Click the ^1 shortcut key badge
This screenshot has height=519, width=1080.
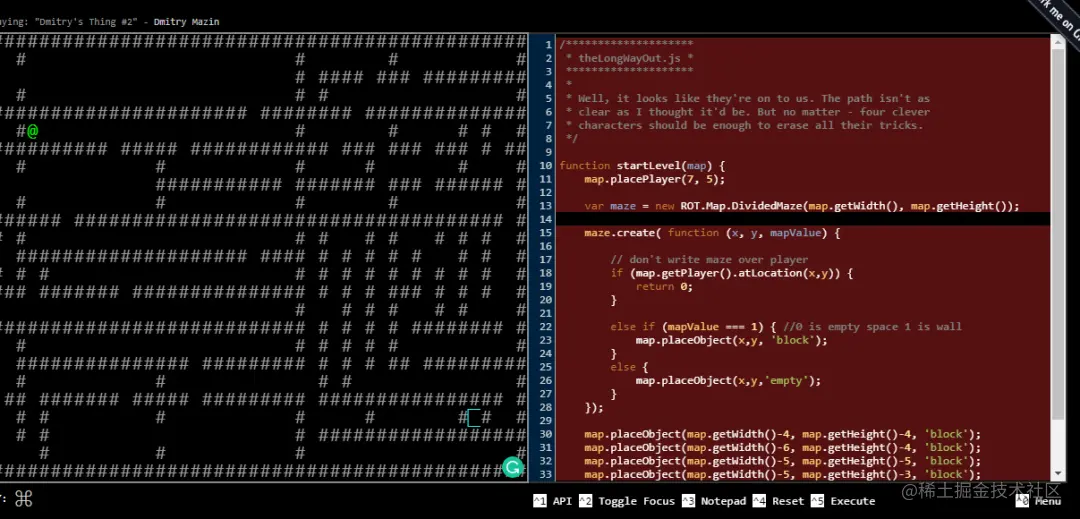(x=540, y=501)
